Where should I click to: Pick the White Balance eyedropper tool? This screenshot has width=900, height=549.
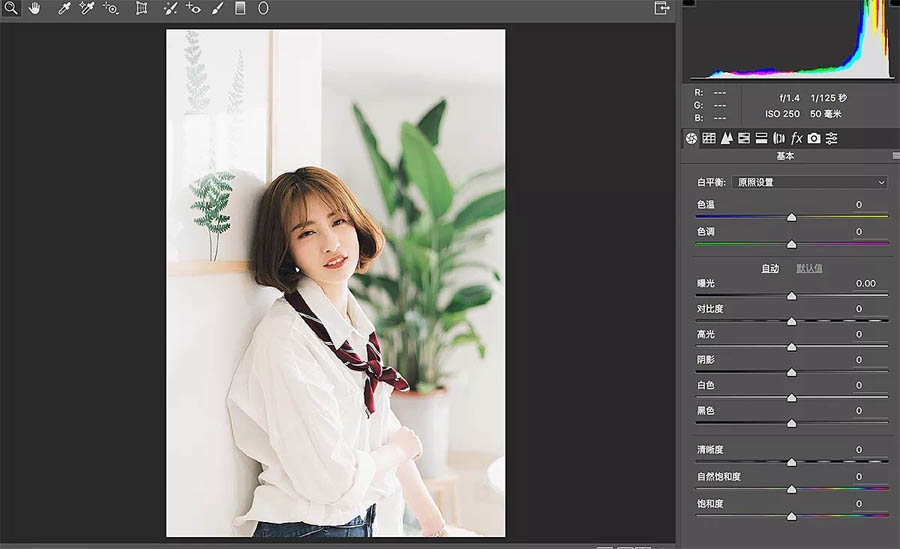coord(64,8)
